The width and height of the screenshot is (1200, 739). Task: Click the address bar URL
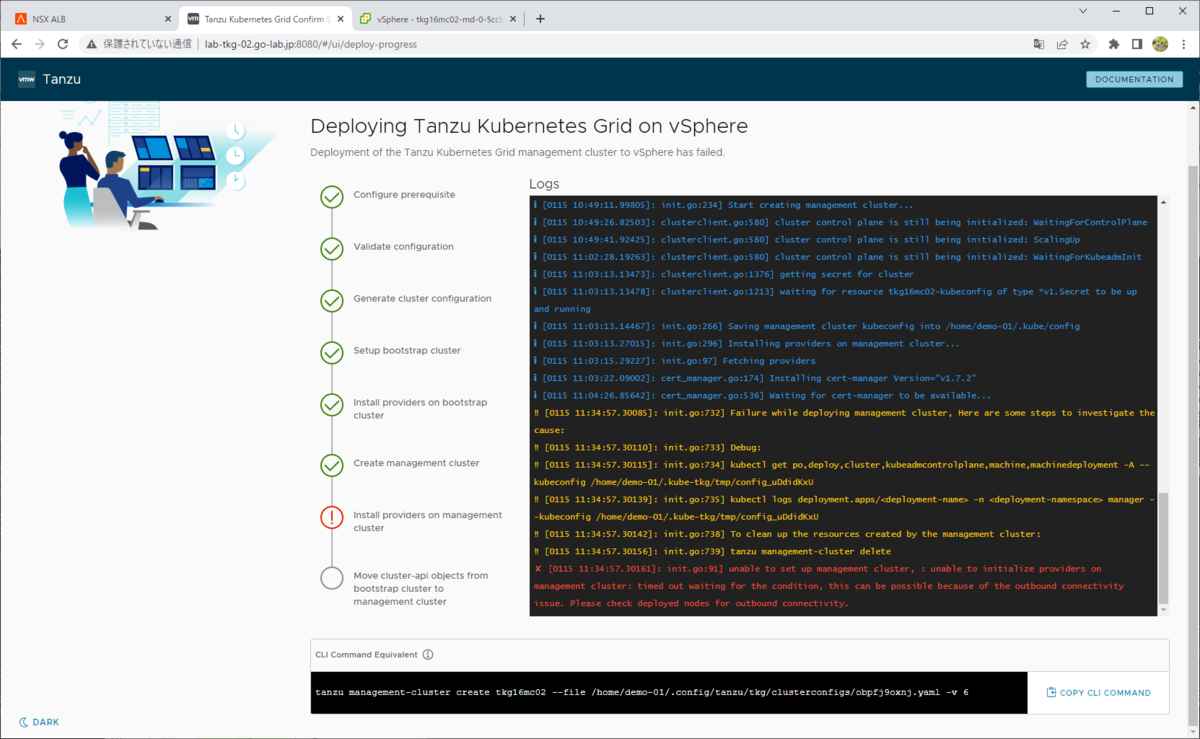311,44
